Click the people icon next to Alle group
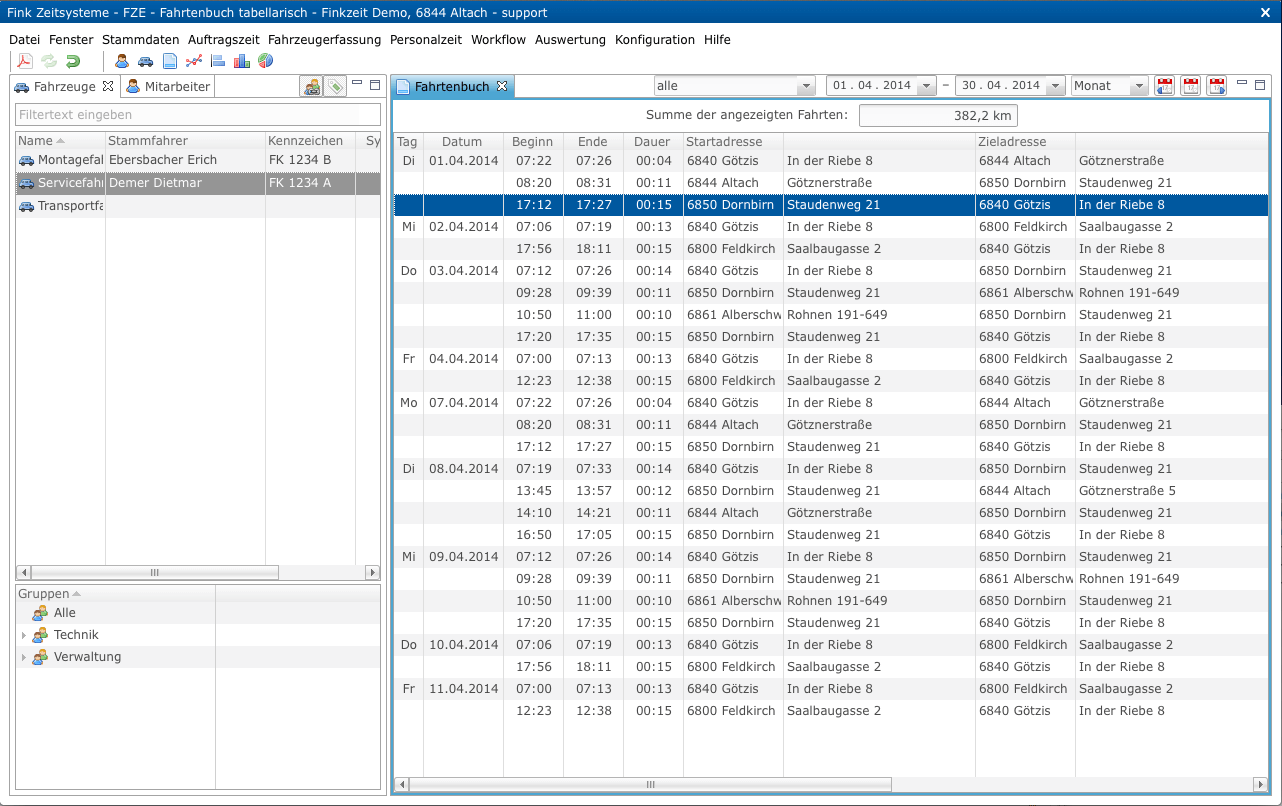This screenshot has height=806, width=1282. 40,613
